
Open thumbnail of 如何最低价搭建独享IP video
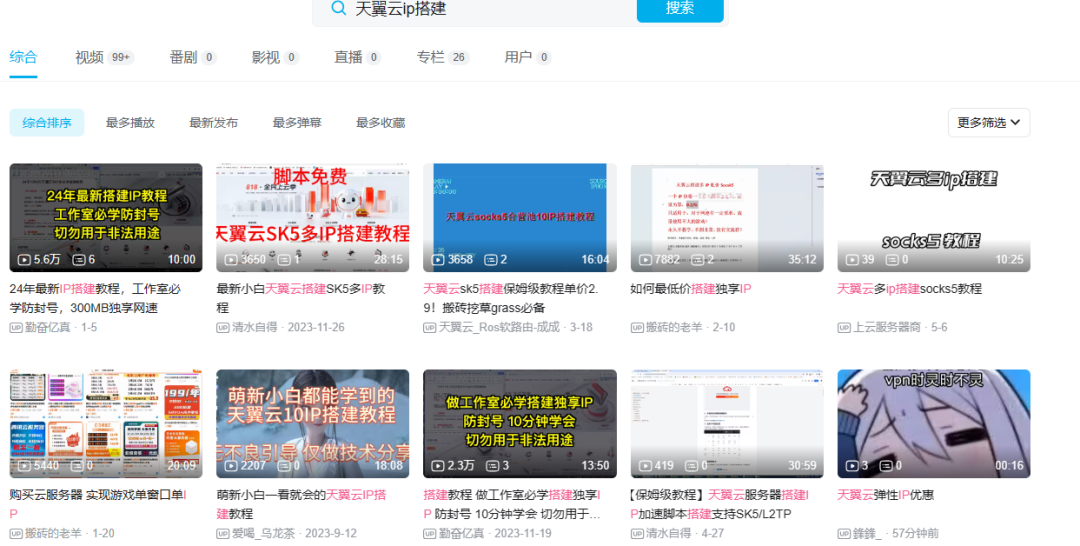(727, 218)
